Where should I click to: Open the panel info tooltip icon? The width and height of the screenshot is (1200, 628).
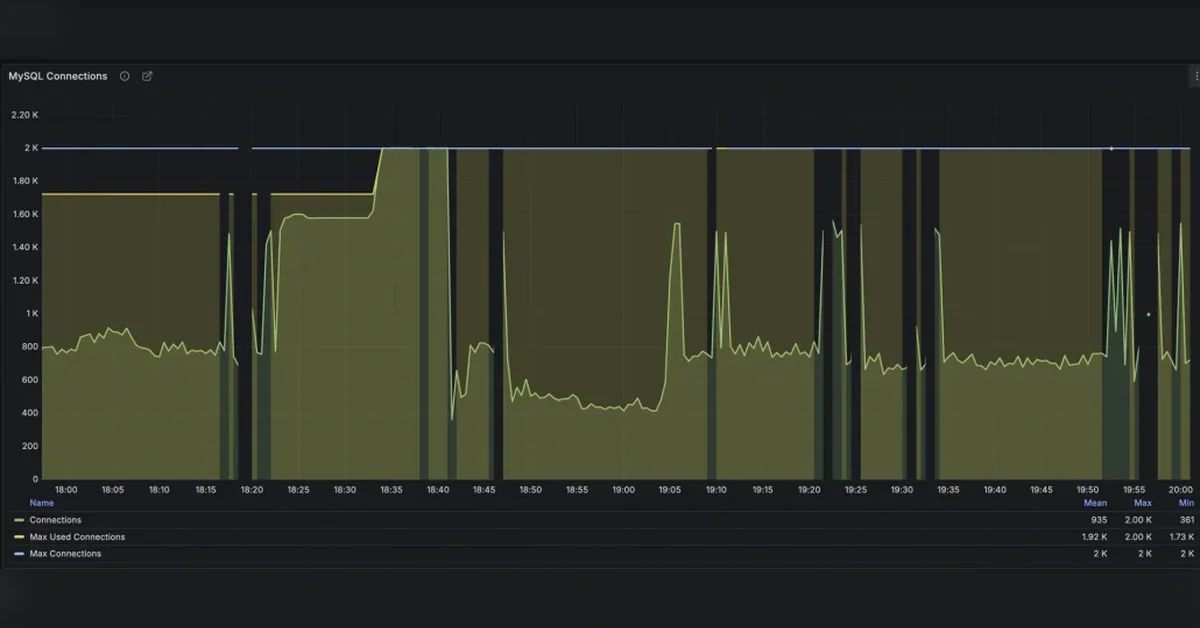(124, 76)
